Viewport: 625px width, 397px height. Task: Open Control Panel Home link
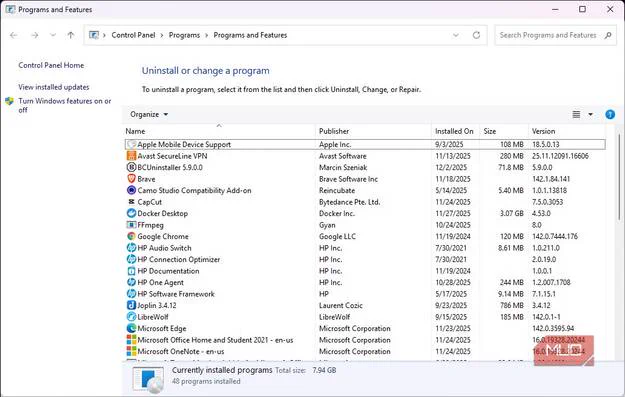(x=51, y=65)
